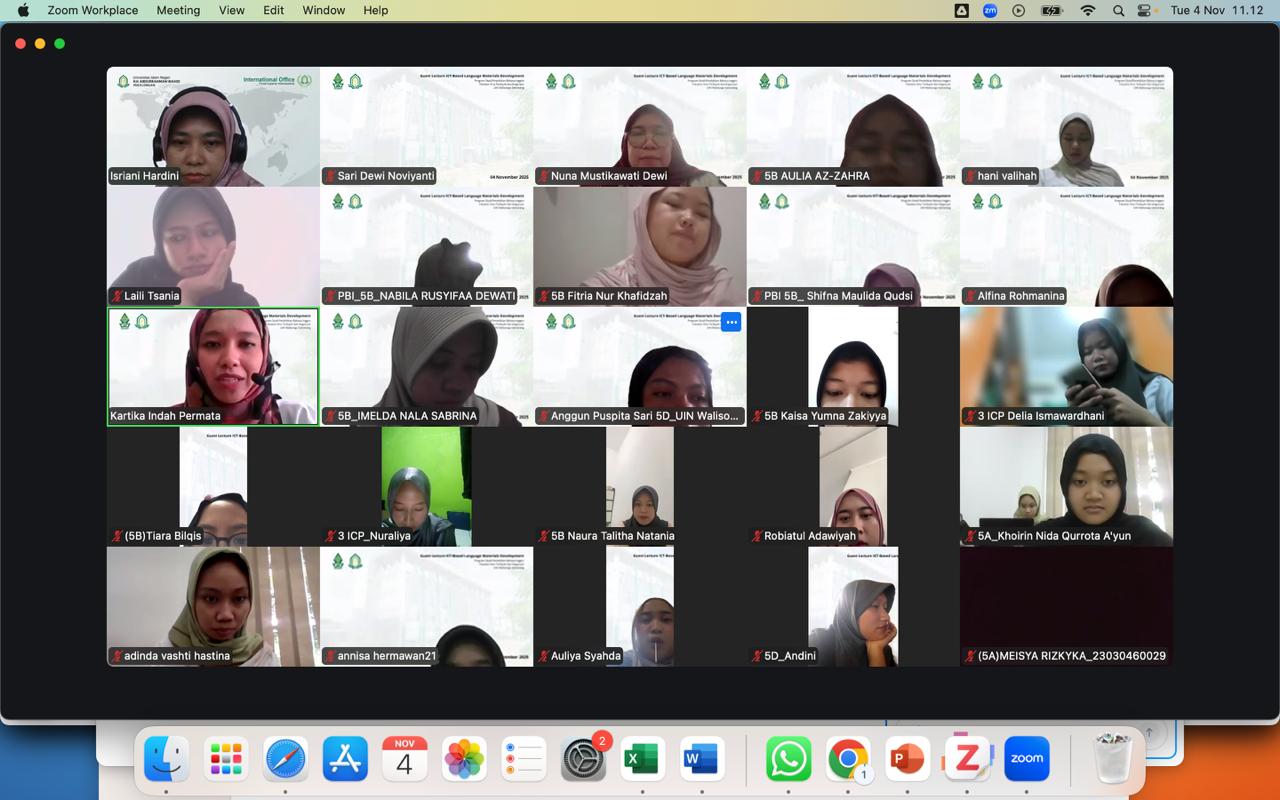The width and height of the screenshot is (1280, 800).
Task: Open Spotlight search from menu bar
Action: [x=1118, y=10]
